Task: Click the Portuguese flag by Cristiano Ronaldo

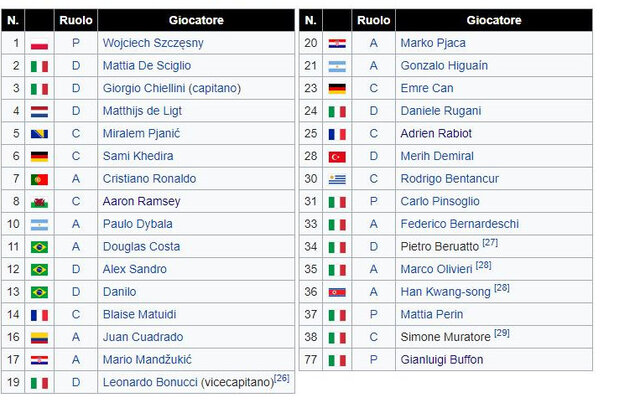Action: pos(39,179)
